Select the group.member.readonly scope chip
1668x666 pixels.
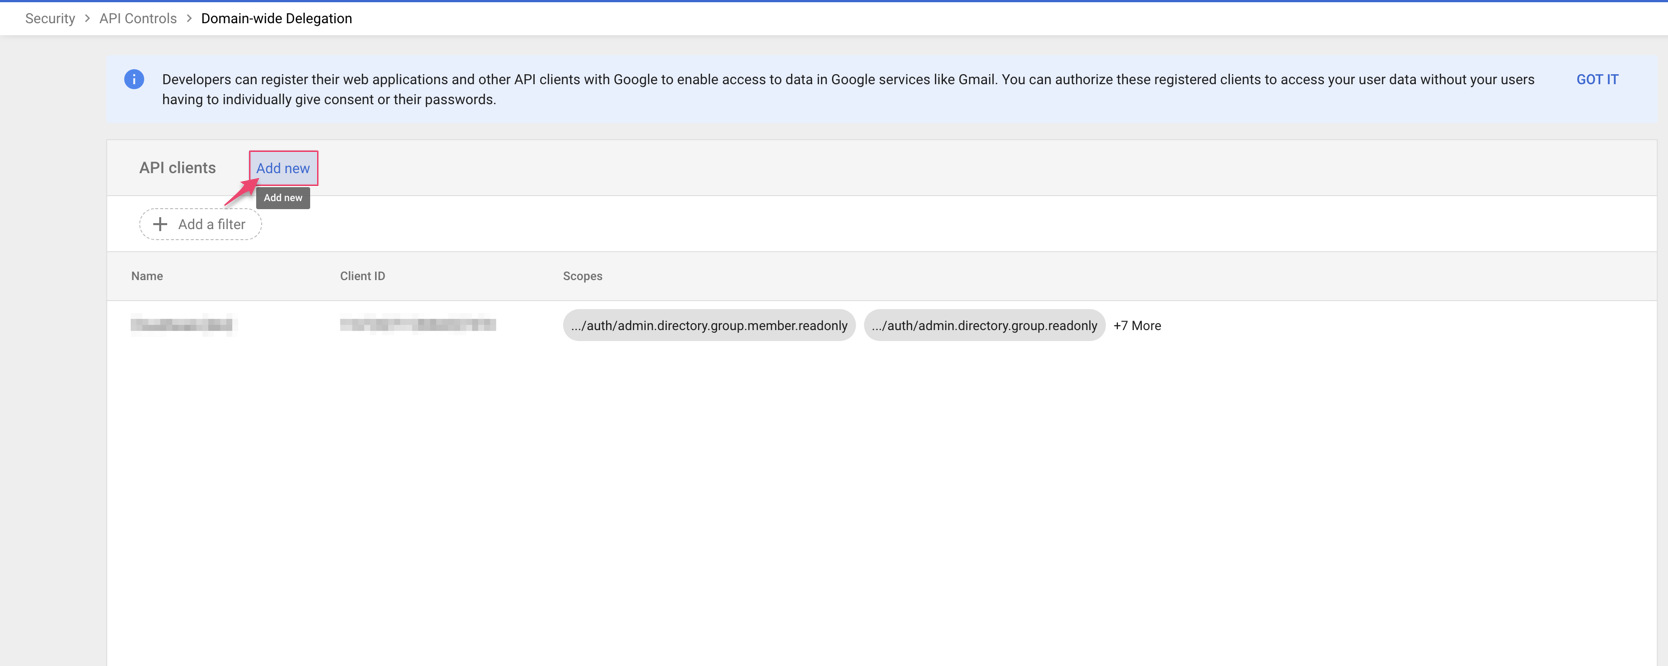tap(709, 326)
